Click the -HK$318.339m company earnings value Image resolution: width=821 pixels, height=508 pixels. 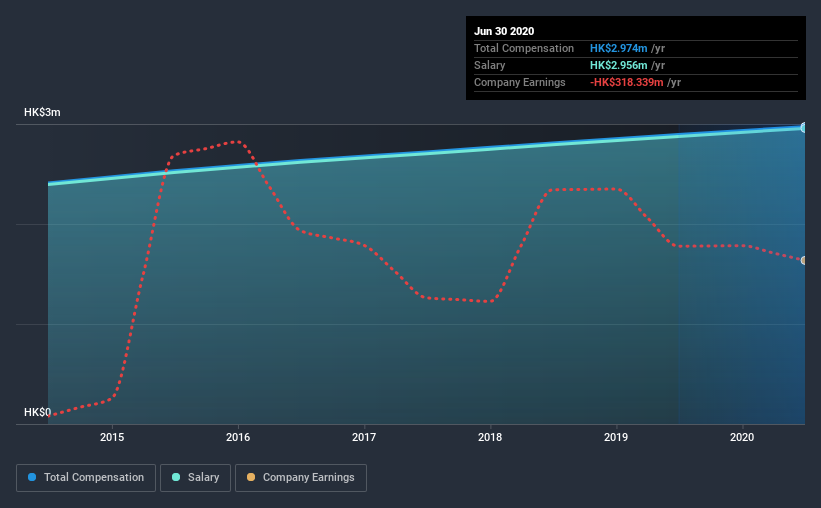coord(627,82)
